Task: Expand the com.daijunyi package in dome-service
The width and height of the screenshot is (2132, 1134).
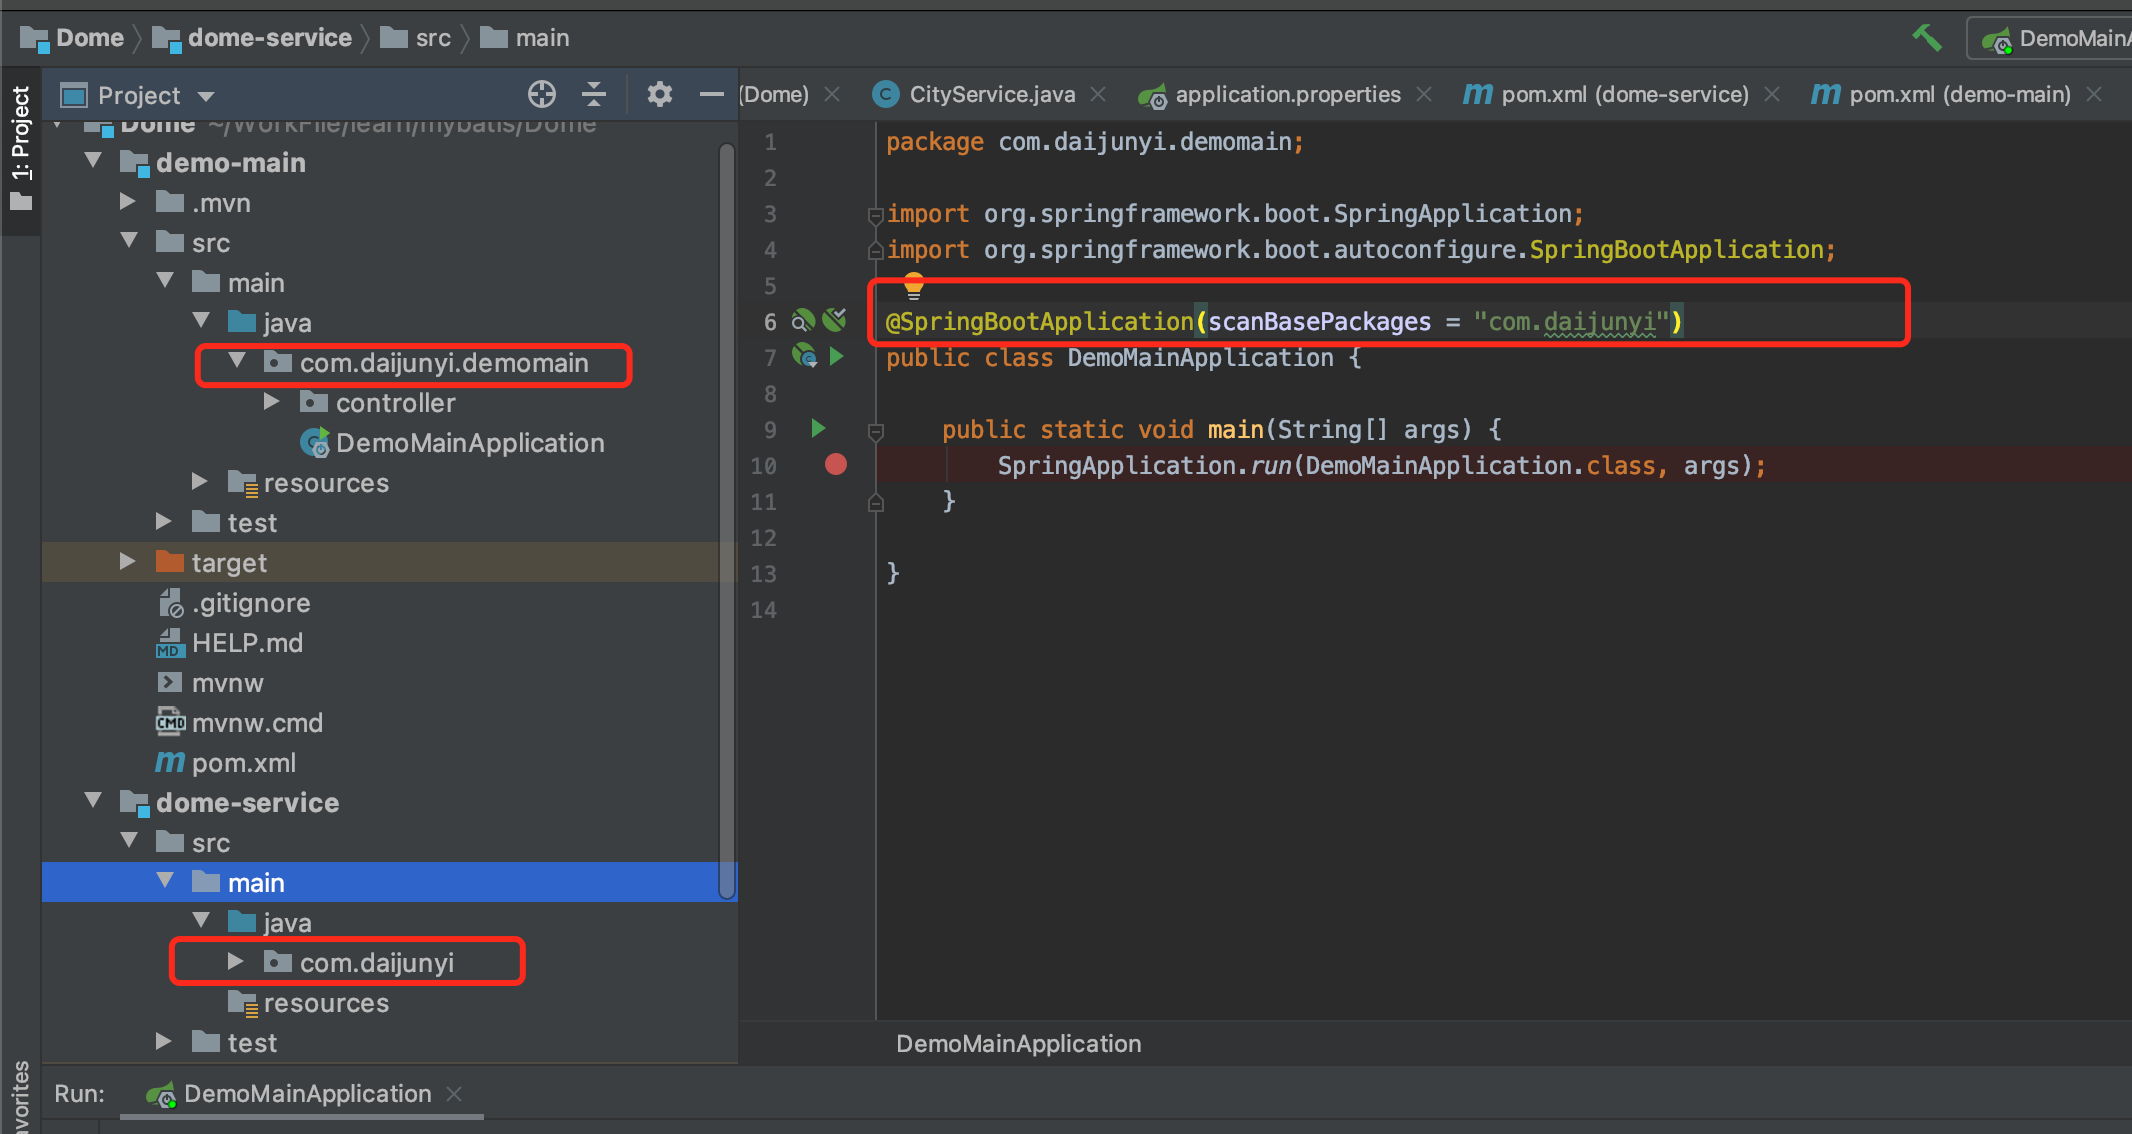Action: (x=236, y=962)
